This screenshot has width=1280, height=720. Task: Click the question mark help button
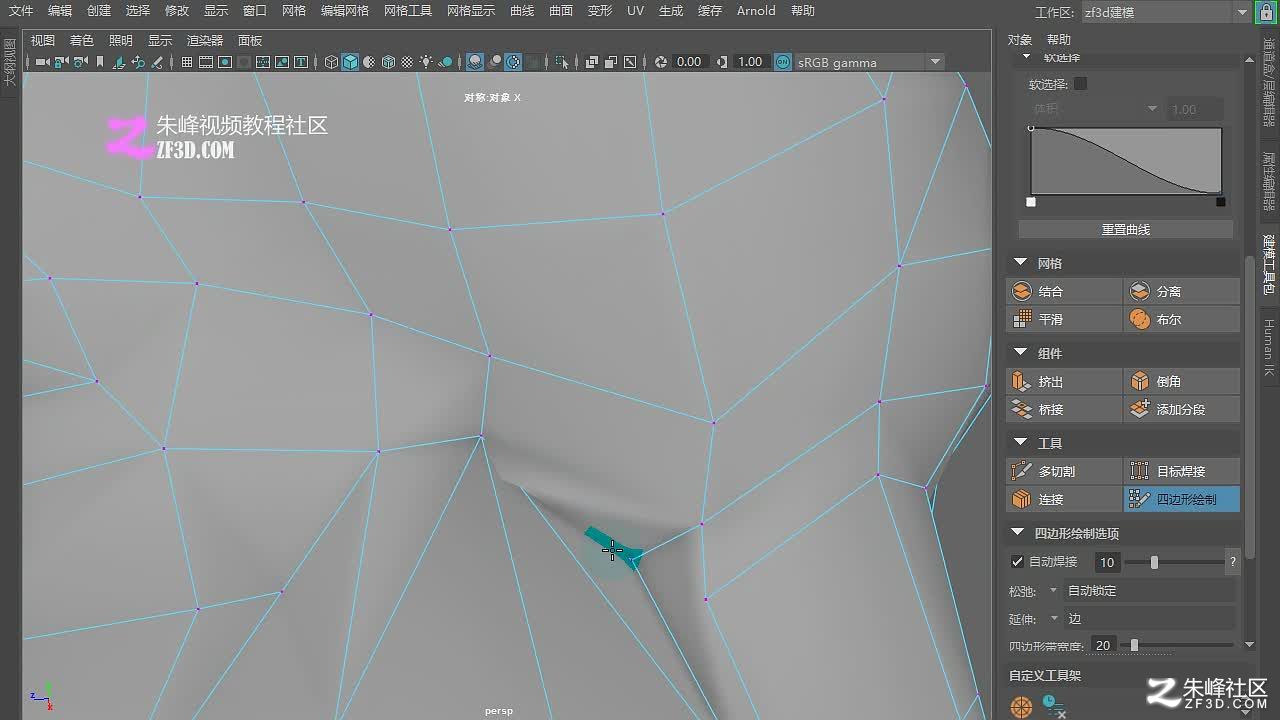pos(1233,562)
